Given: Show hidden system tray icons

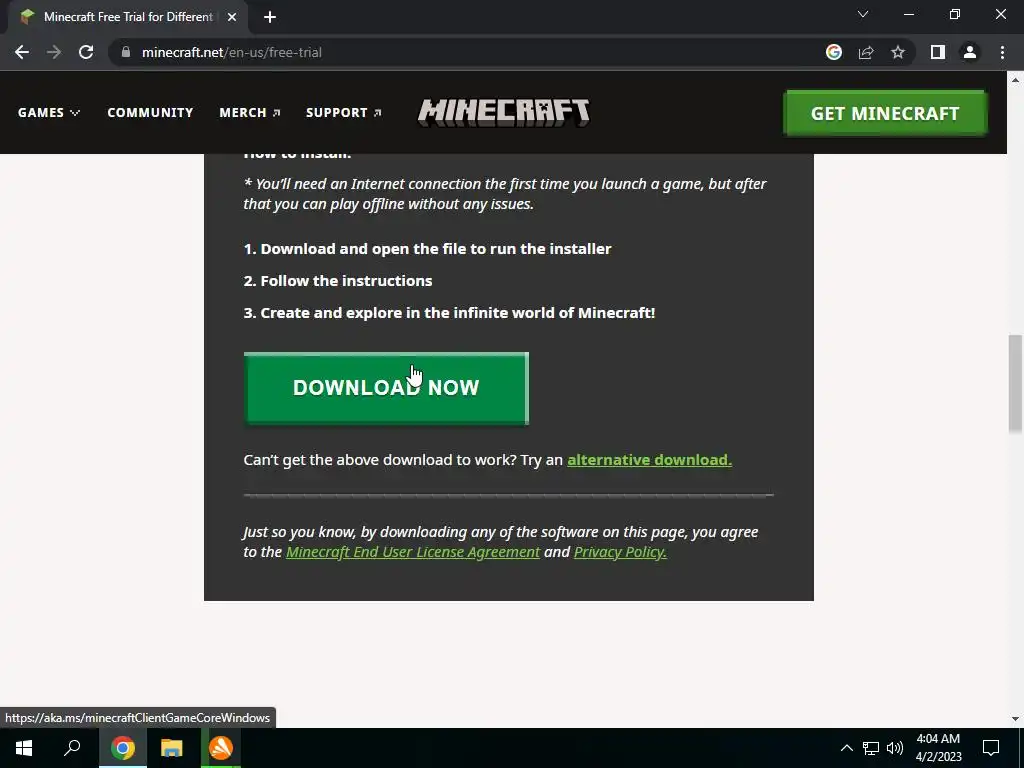Looking at the screenshot, I should pyautogui.click(x=846, y=748).
